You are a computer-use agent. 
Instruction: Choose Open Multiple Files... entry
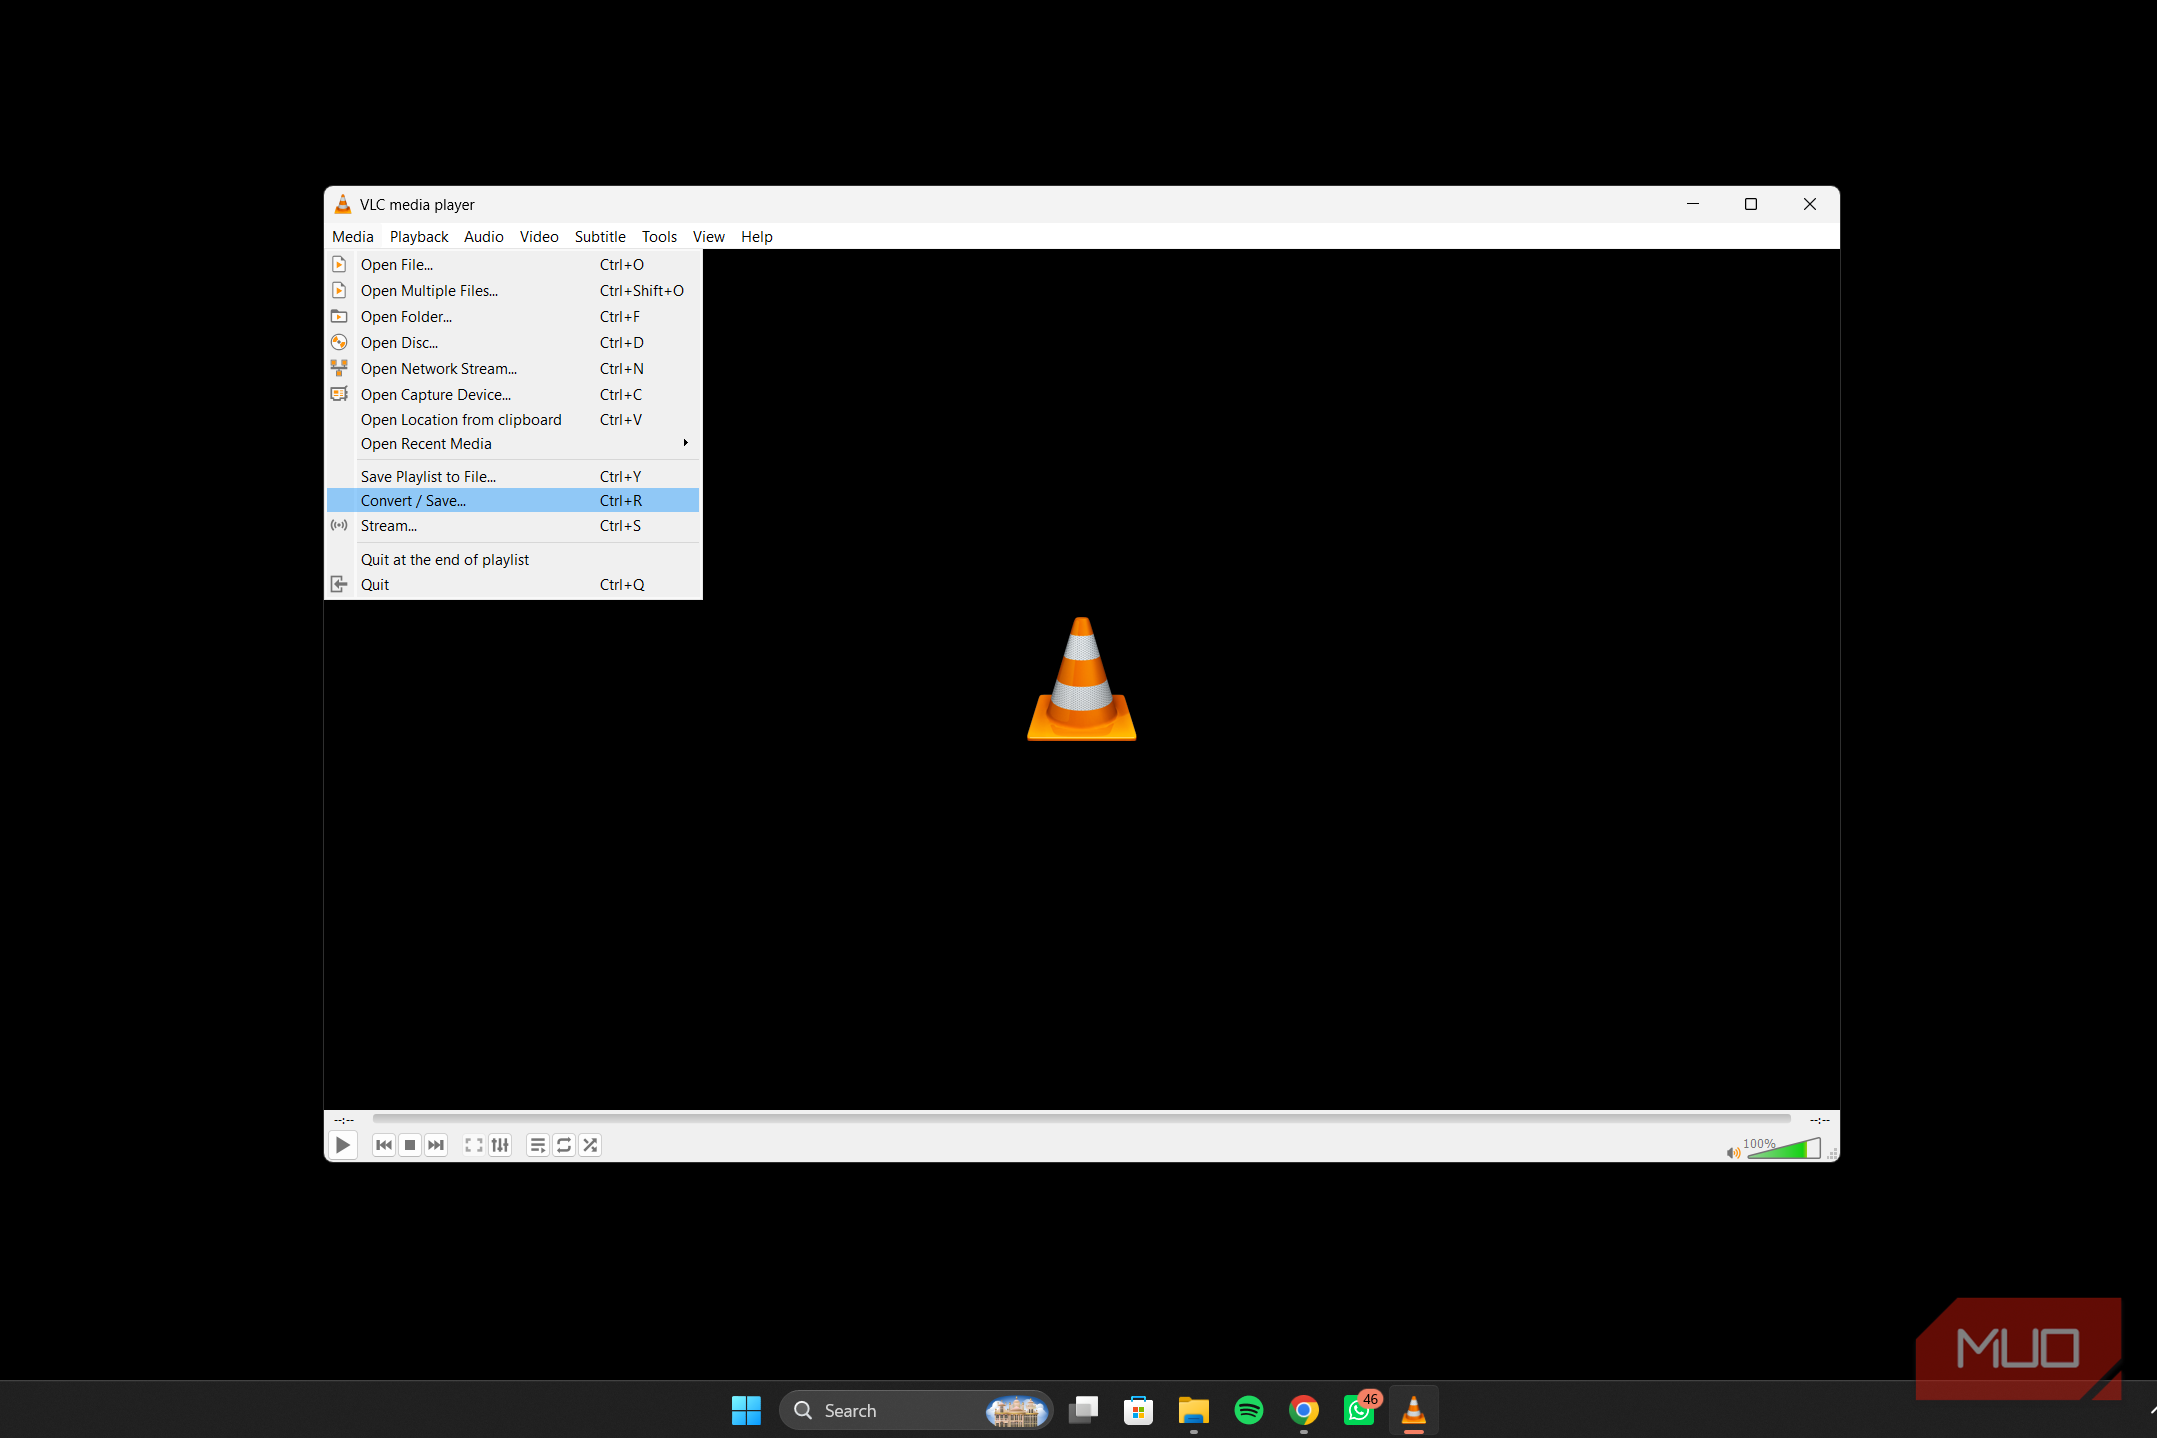[x=513, y=291]
